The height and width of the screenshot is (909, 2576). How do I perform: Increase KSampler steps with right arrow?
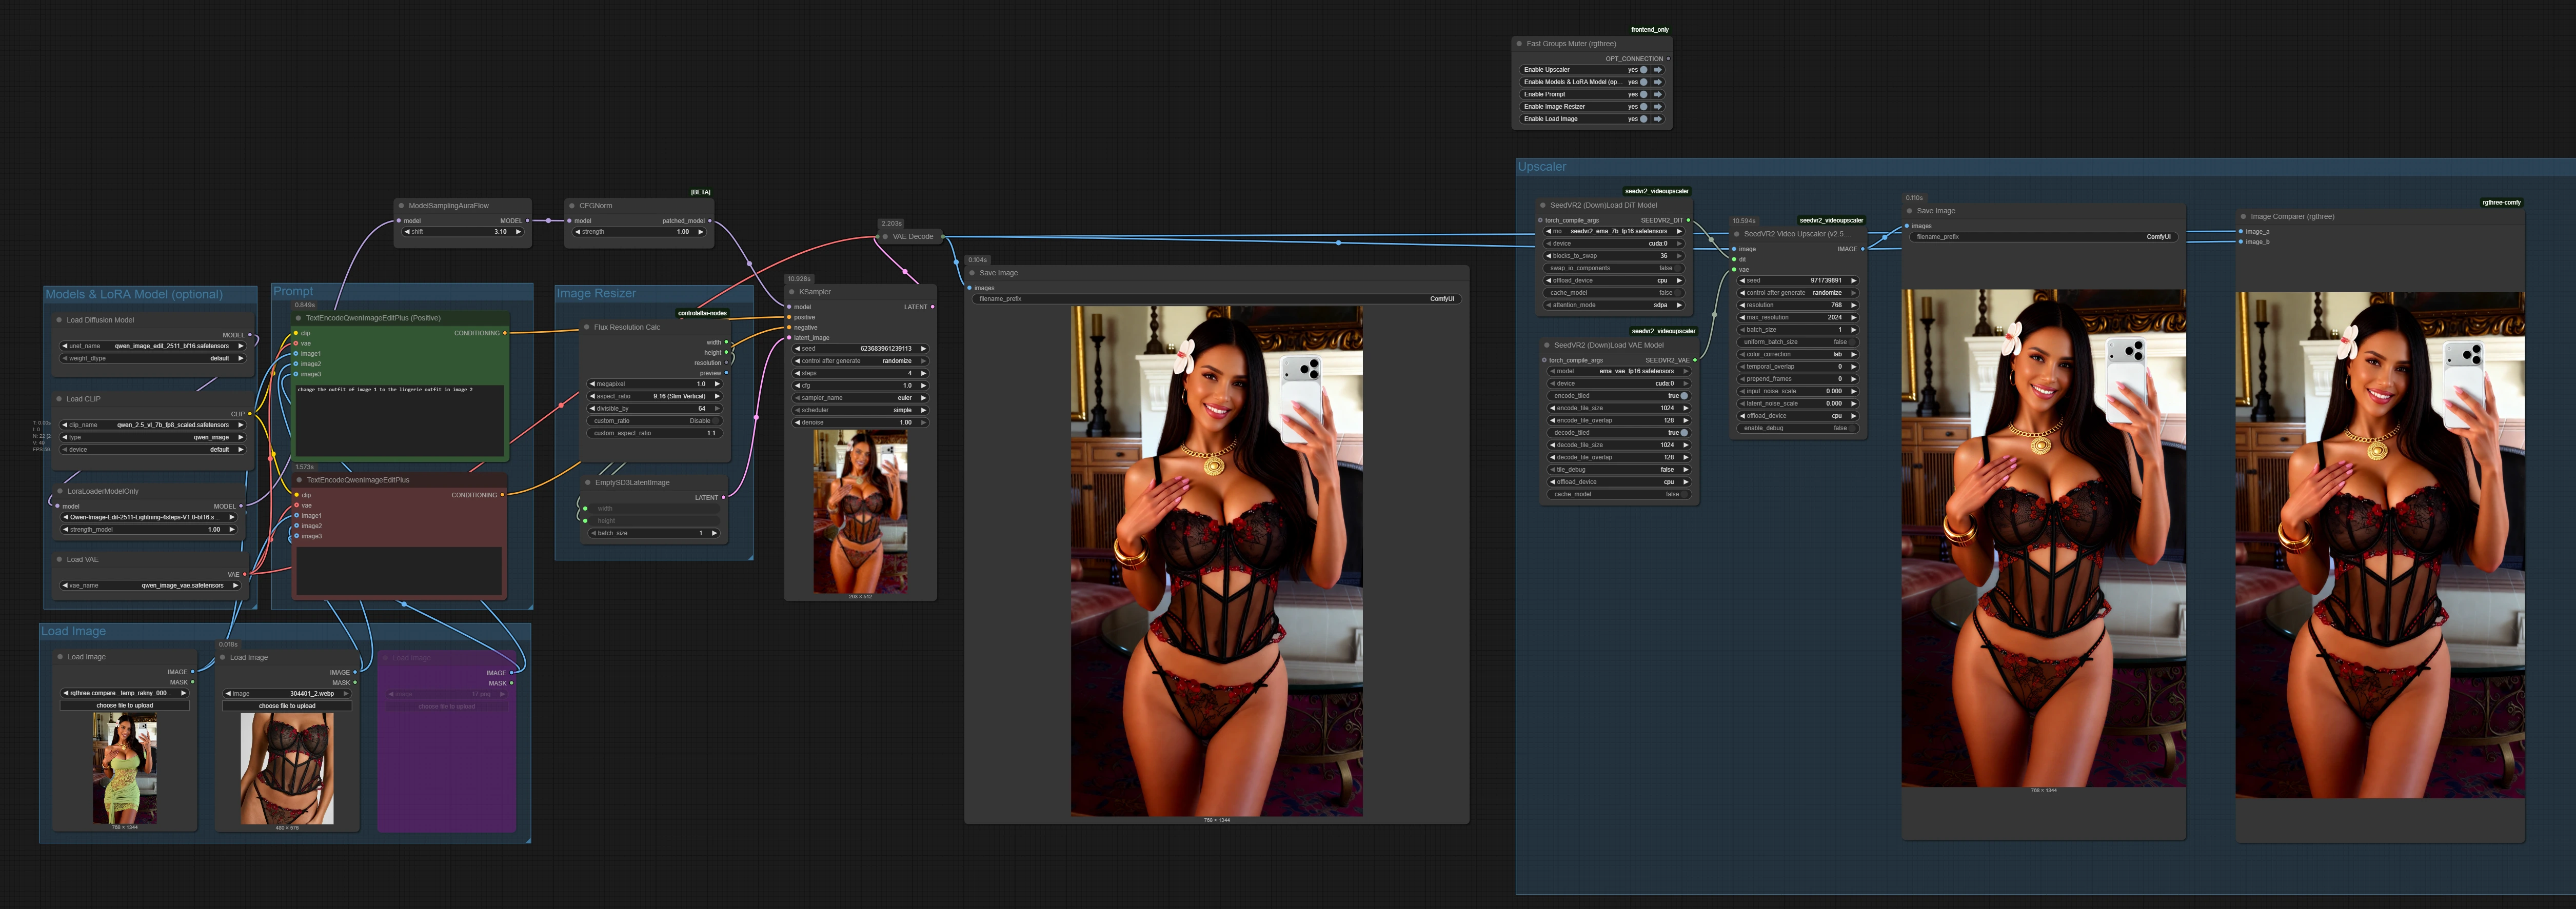point(923,373)
